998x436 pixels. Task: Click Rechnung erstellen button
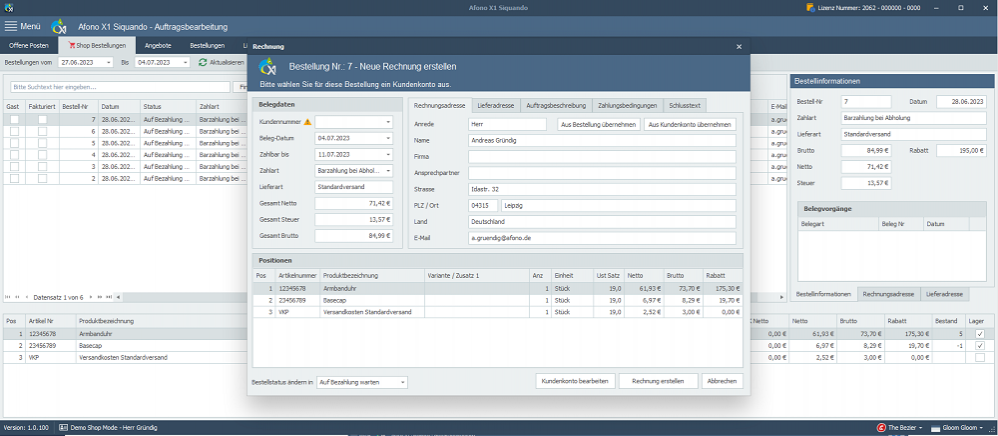click(x=658, y=381)
